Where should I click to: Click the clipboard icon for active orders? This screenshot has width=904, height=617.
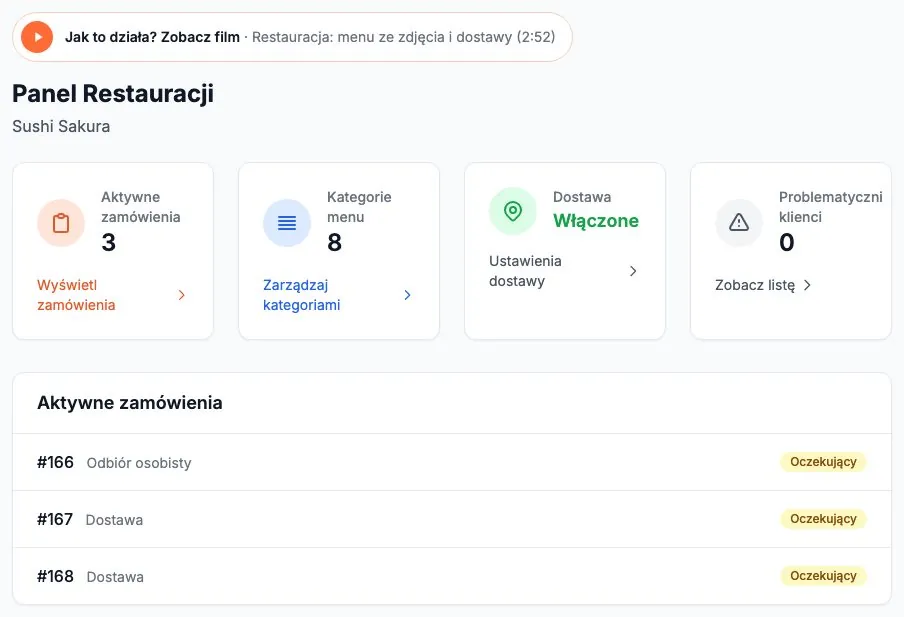[61, 223]
